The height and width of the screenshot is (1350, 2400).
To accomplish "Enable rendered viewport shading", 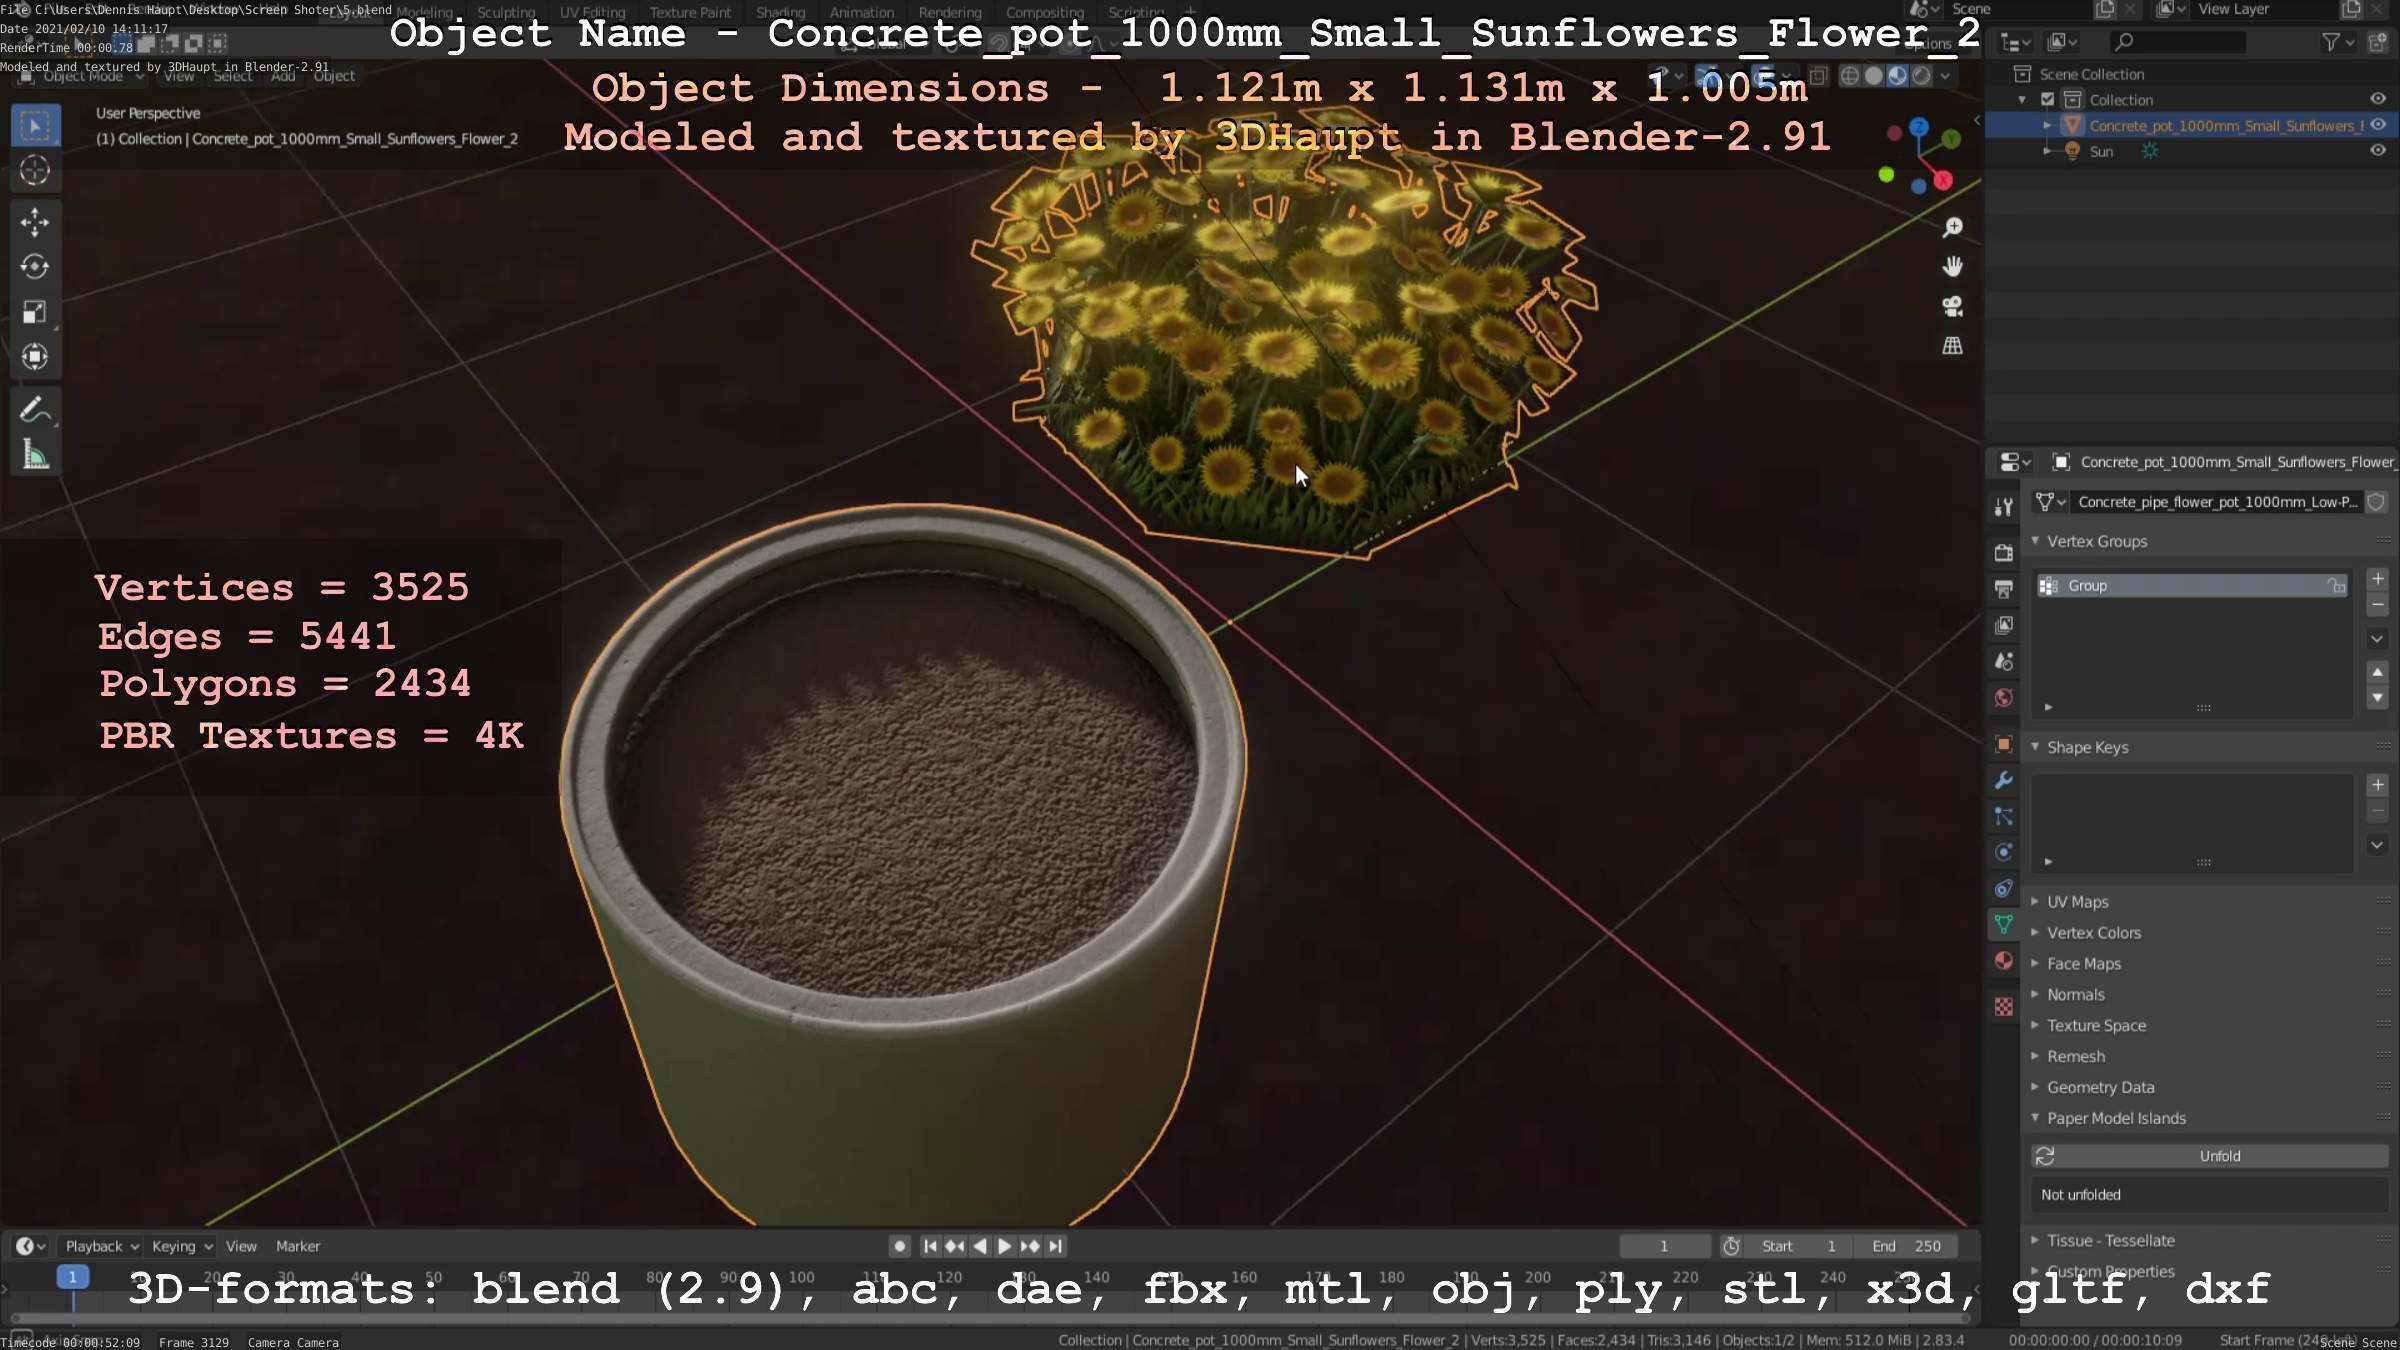I will click(x=1921, y=76).
